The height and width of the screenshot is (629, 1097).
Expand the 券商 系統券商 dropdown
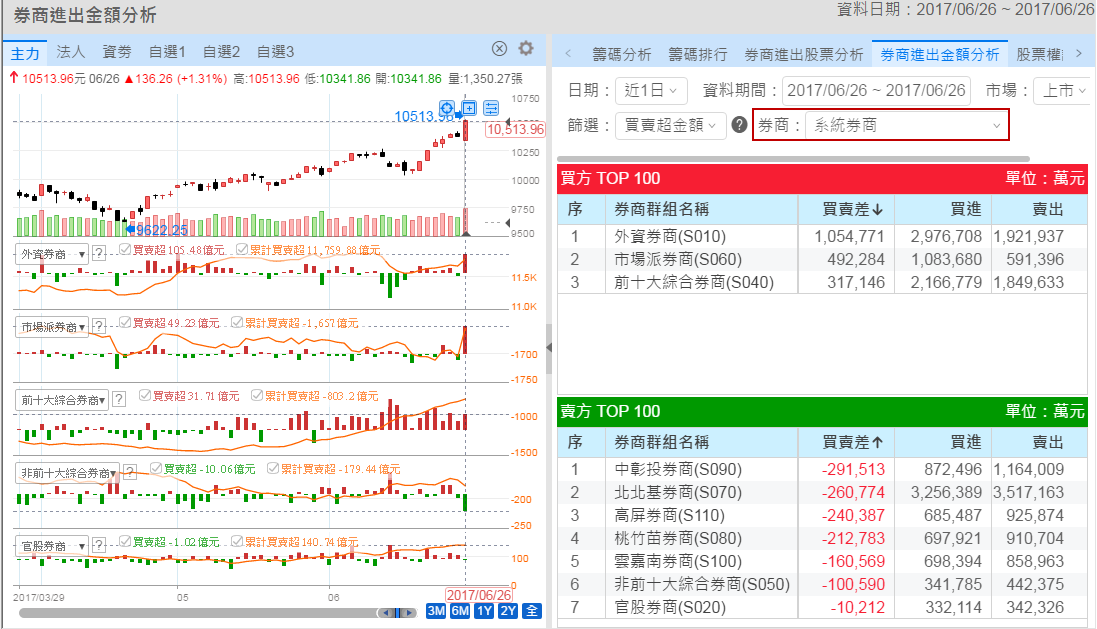coord(906,125)
